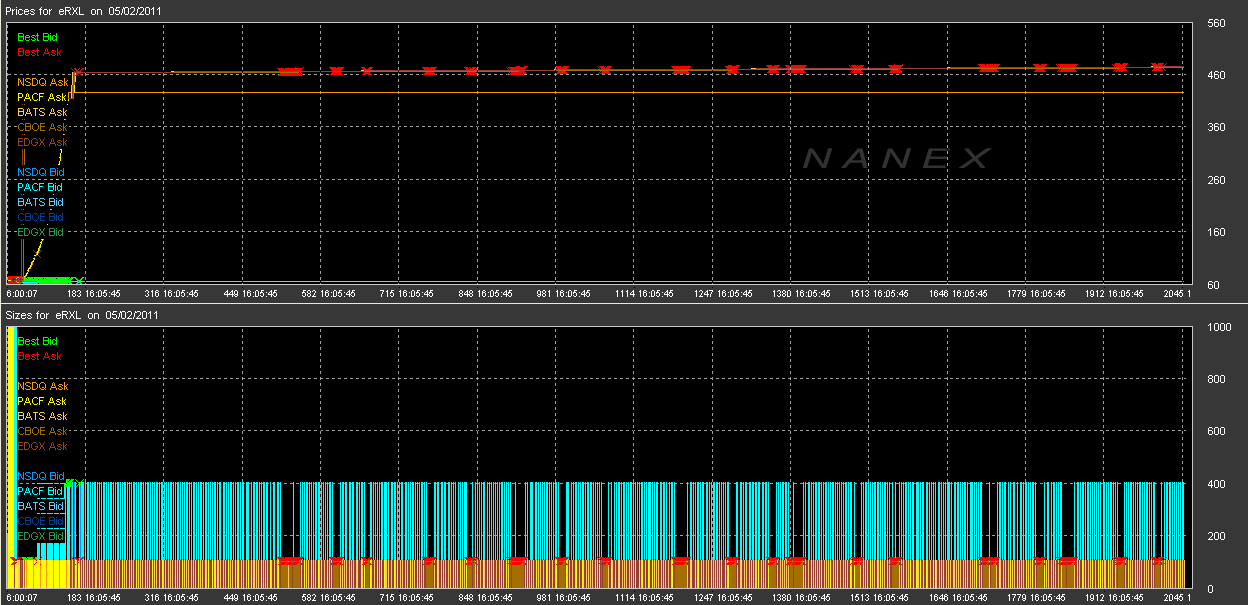
Task: Select PACF Ask label in Prices legend
Action: point(42,97)
